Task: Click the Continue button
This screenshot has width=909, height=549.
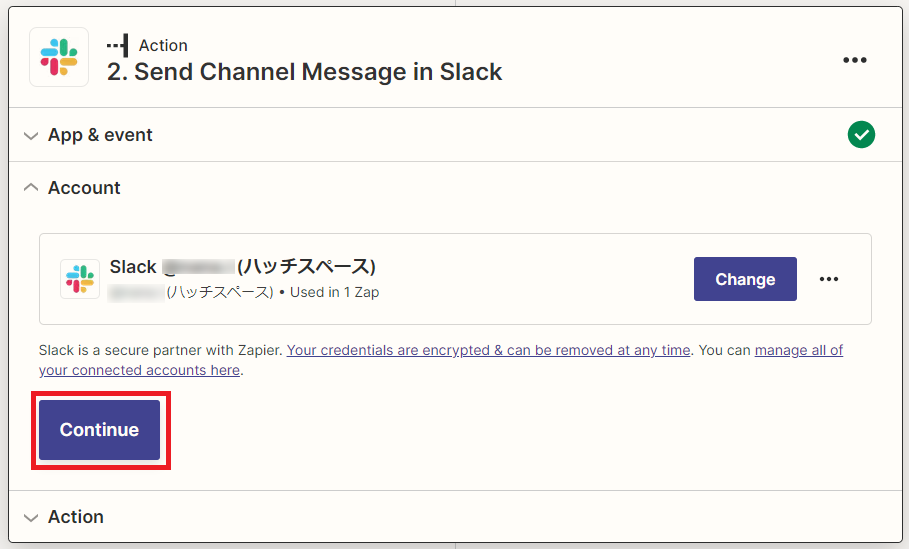Action: (99, 430)
